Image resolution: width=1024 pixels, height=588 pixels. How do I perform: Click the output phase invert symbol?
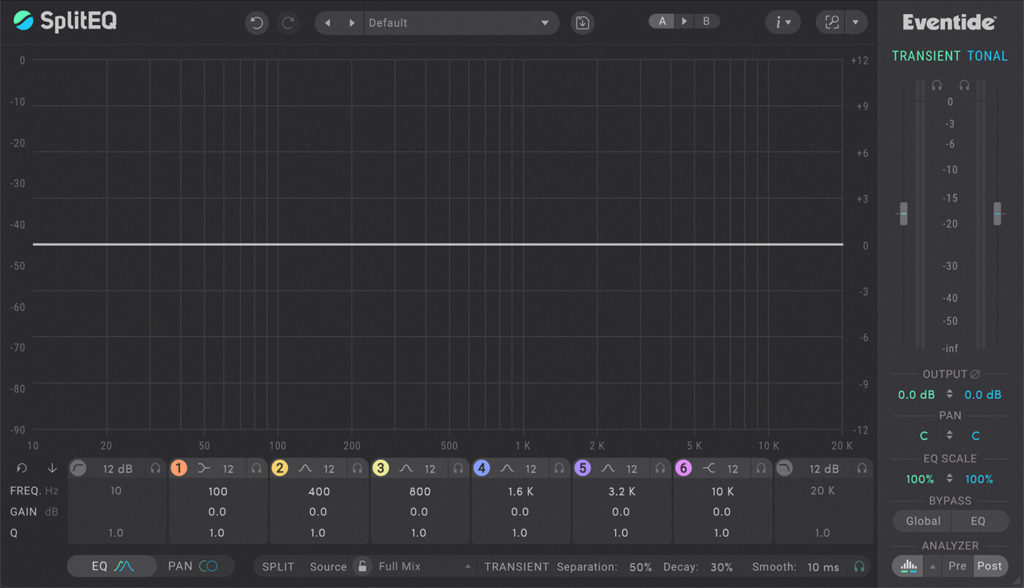[x=975, y=374]
